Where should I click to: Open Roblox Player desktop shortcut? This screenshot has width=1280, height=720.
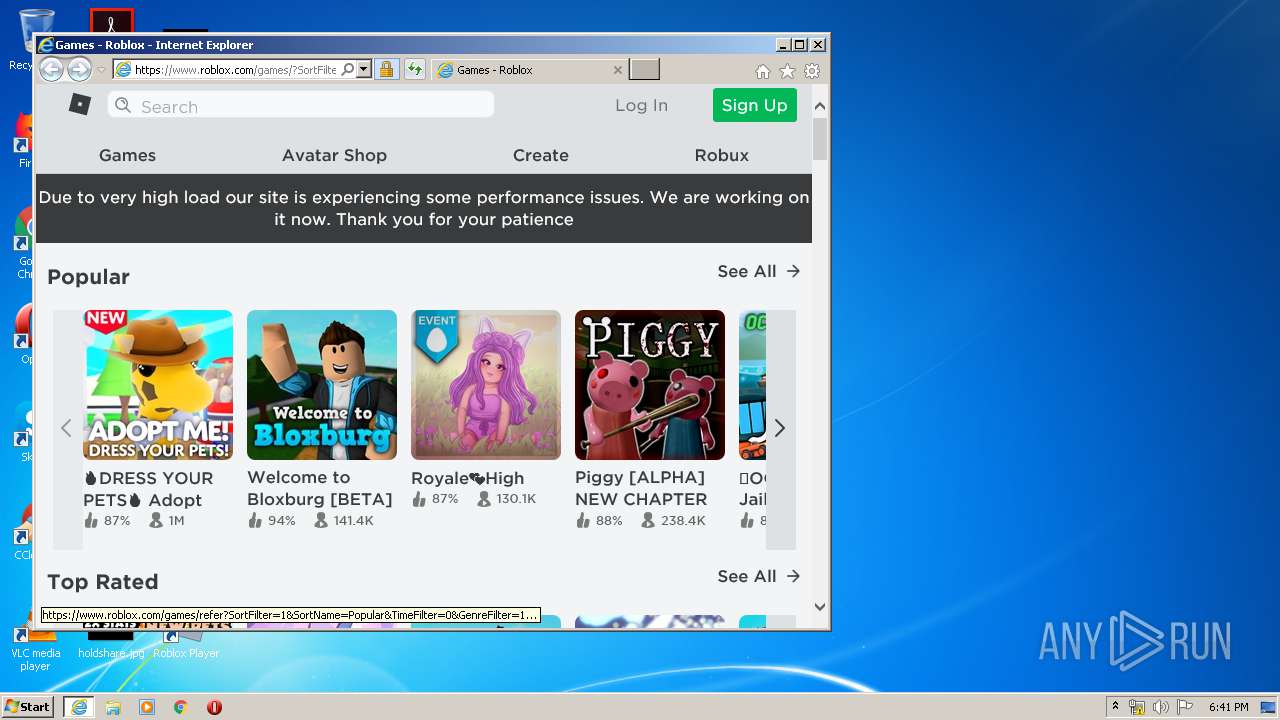point(186,641)
